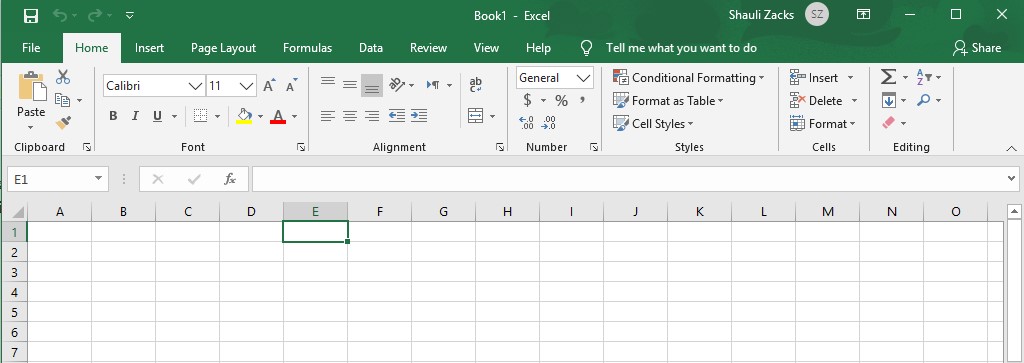Viewport: 1024px width, 363px height.
Task: Click the Middle Align icon
Action: tap(350, 85)
